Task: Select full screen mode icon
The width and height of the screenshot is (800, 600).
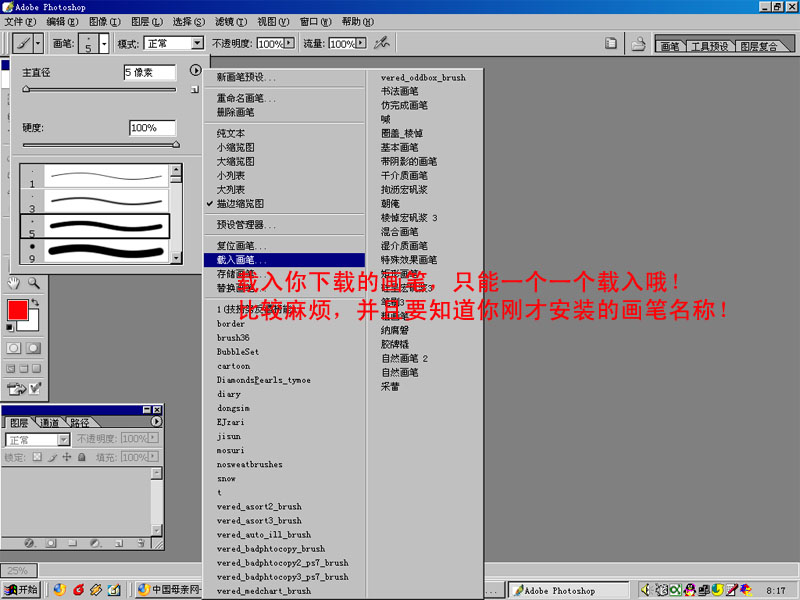Action: click(x=36, y=368)
